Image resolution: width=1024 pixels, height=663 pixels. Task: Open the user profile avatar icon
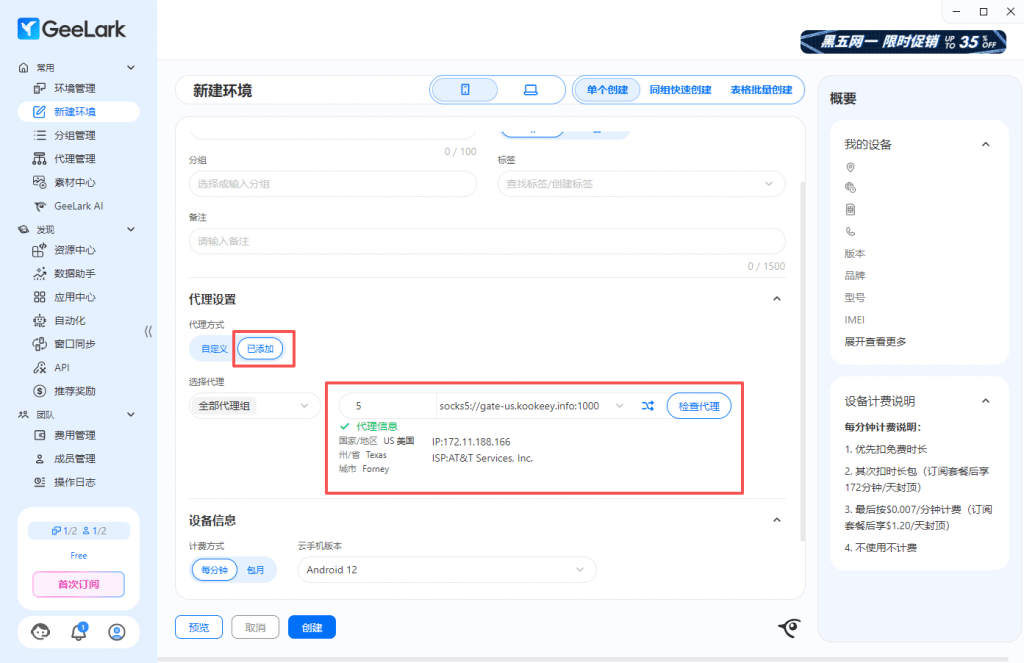117,631
